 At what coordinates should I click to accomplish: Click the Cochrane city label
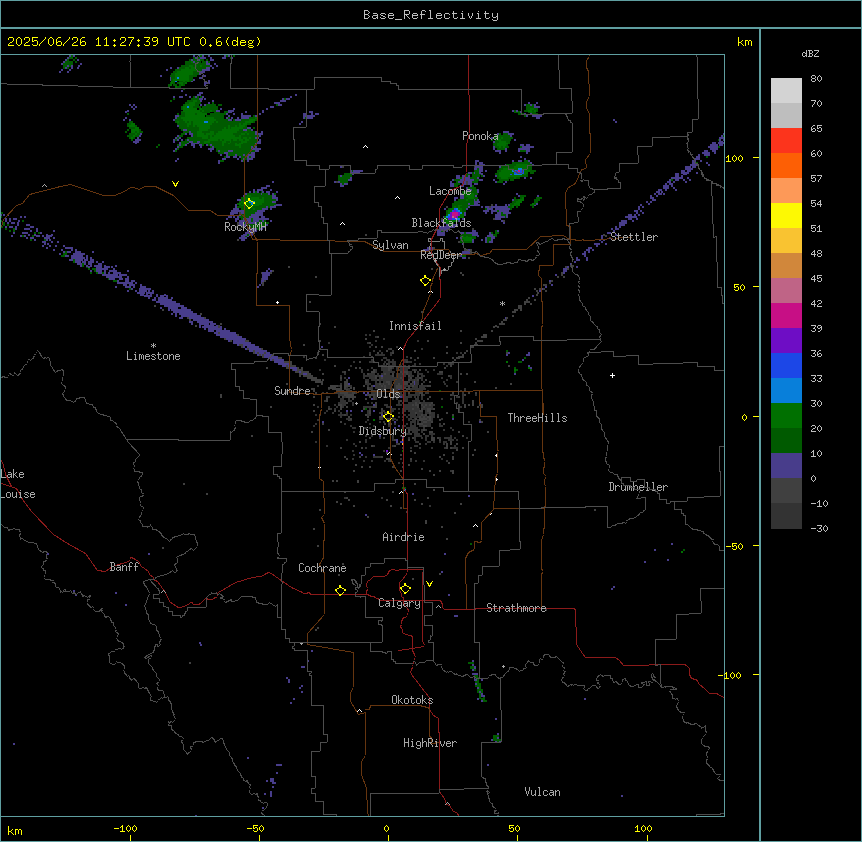[x=322, y=568]
